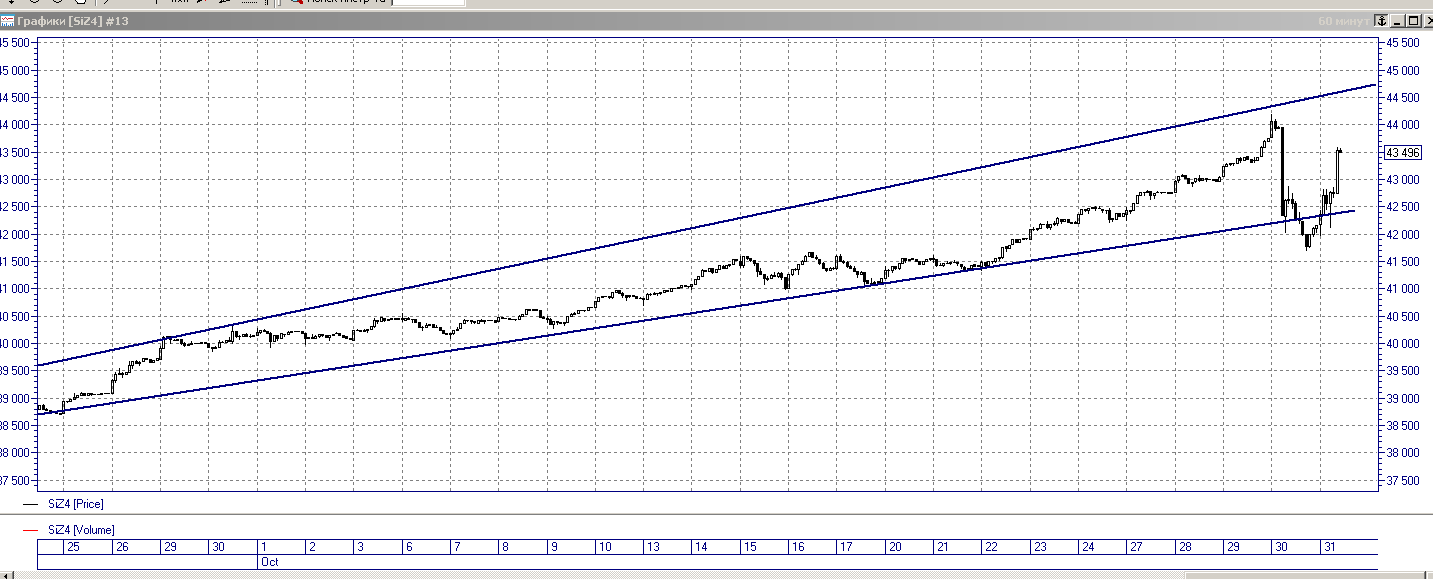Toggle the anchor pin icon in chart title bar

point(1381,20)
